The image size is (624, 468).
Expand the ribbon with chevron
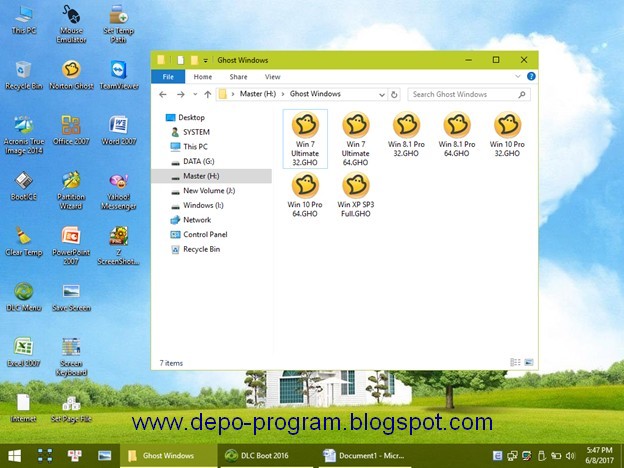tap(517, 76)
